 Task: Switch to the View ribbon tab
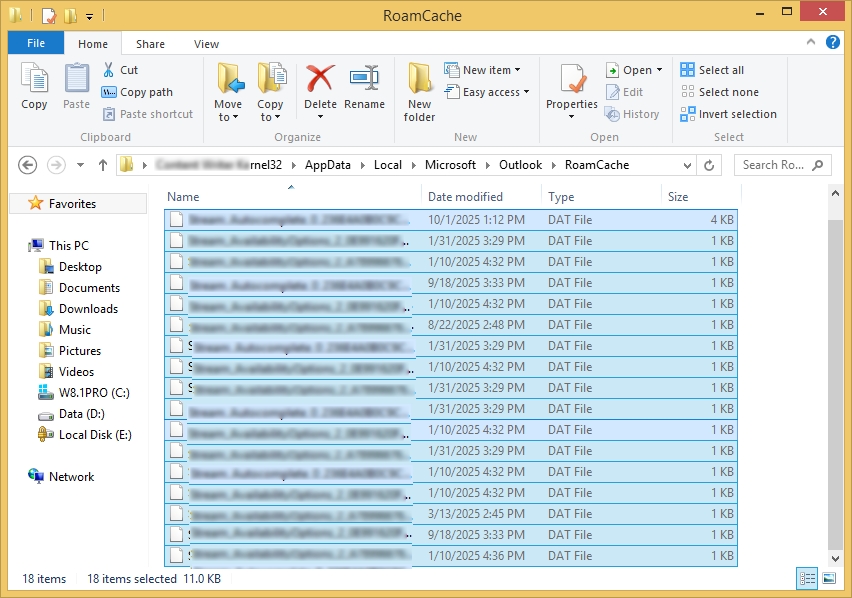tap(206, 44)
